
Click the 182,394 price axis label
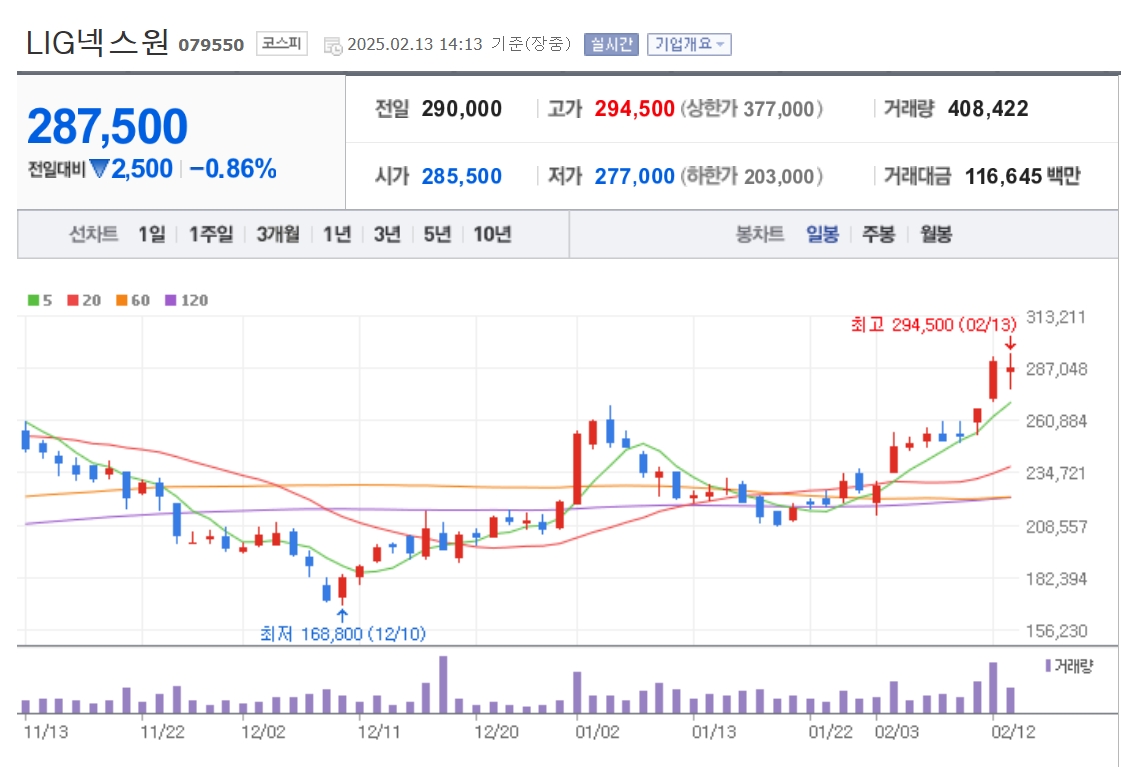click(1056, 579)
